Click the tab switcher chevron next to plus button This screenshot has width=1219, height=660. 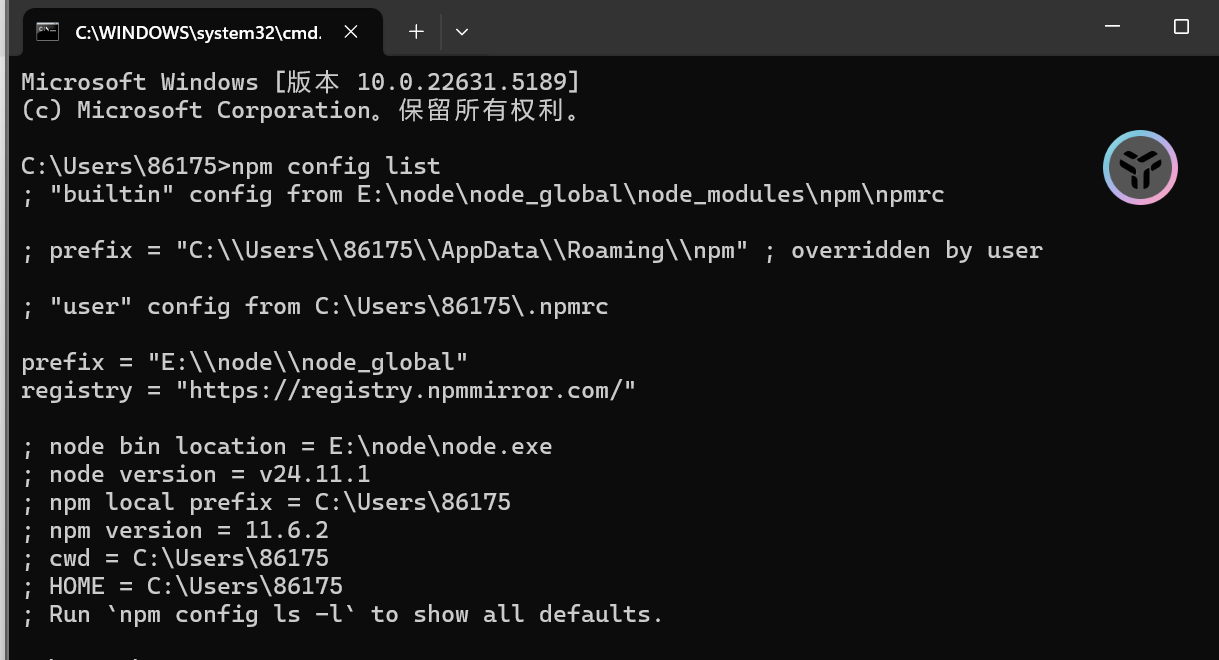coord(461,31)
